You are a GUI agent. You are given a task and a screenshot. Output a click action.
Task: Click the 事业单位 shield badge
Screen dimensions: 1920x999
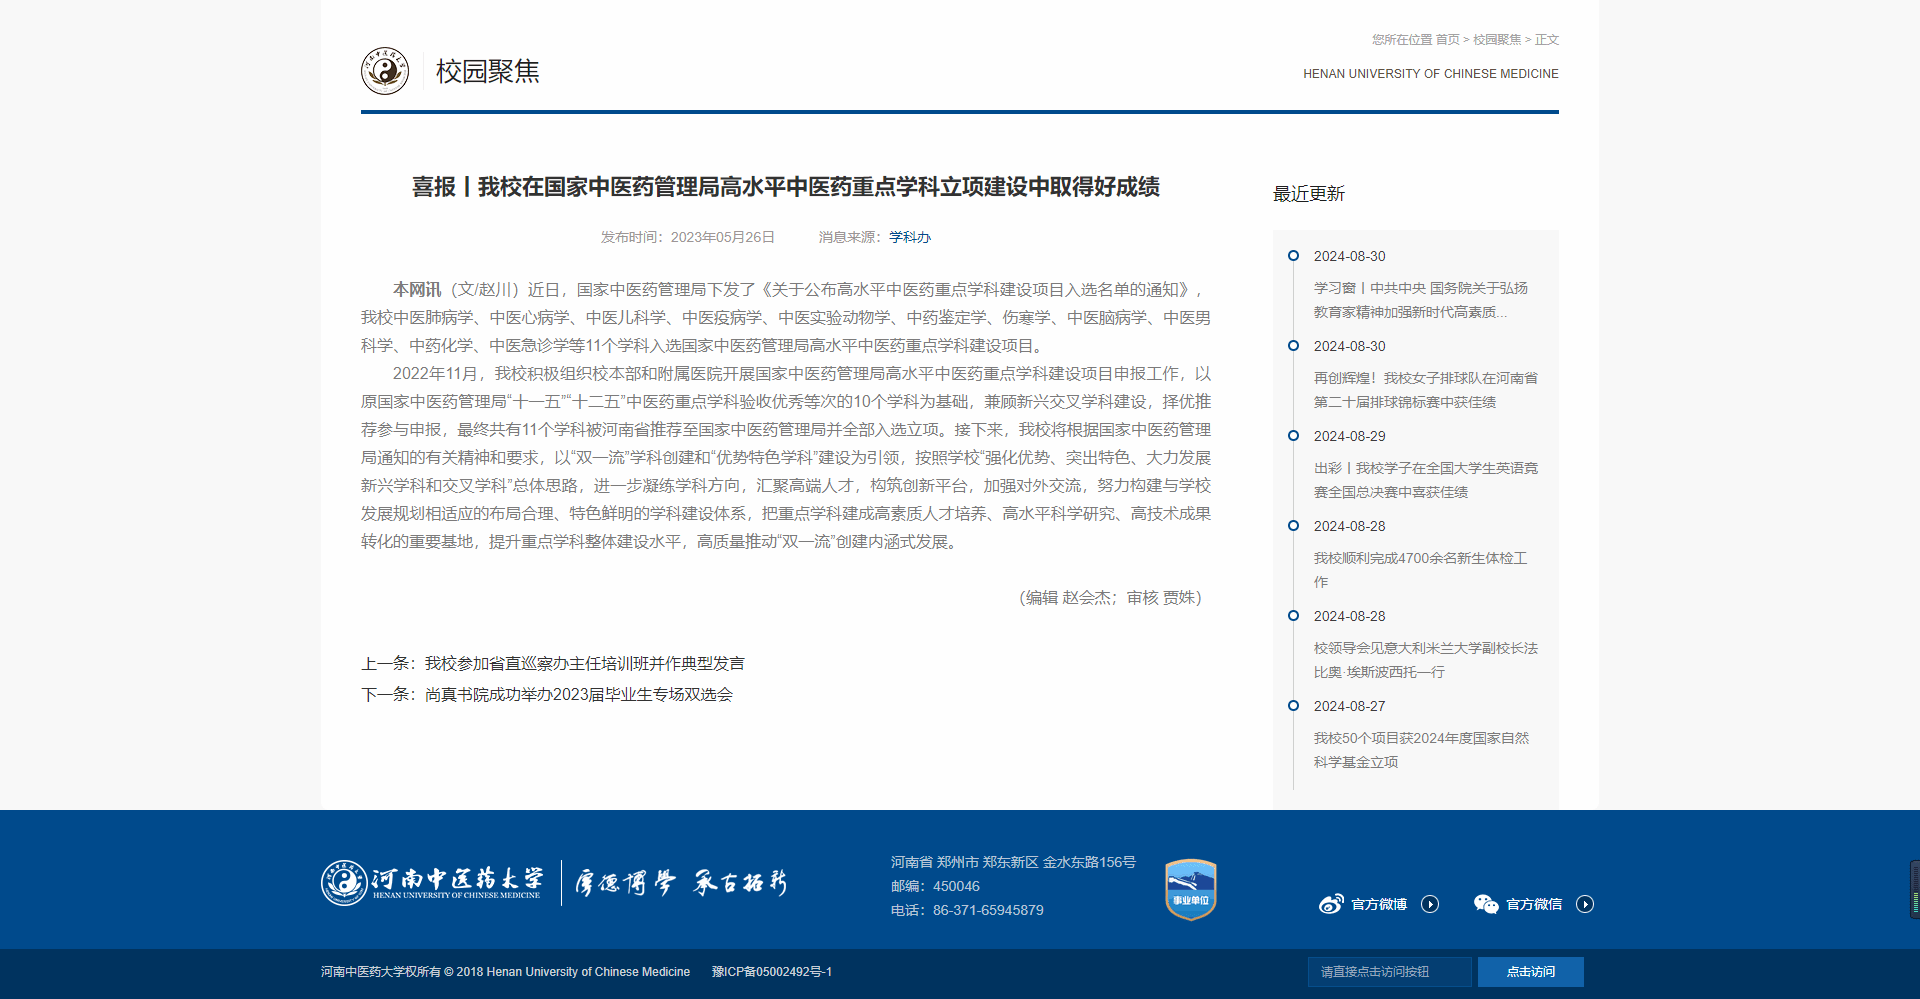pyautogui.click(x=1190, y=889)
